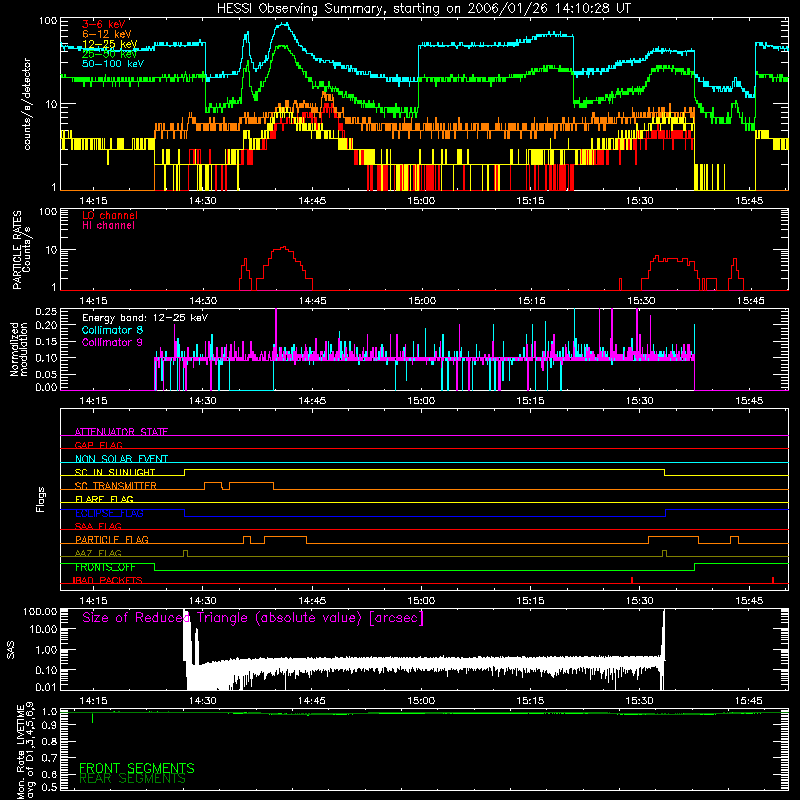
Task: Click the Mon. Rate LIVETIME axis label
Action: [x=24, y=750]
